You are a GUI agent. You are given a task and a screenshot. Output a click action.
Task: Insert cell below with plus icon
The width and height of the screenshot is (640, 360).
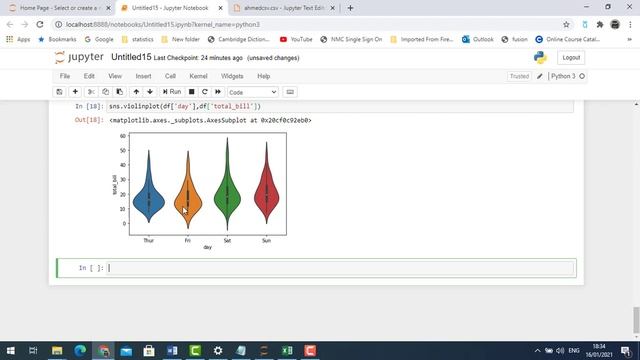click(x=75, y=92)
